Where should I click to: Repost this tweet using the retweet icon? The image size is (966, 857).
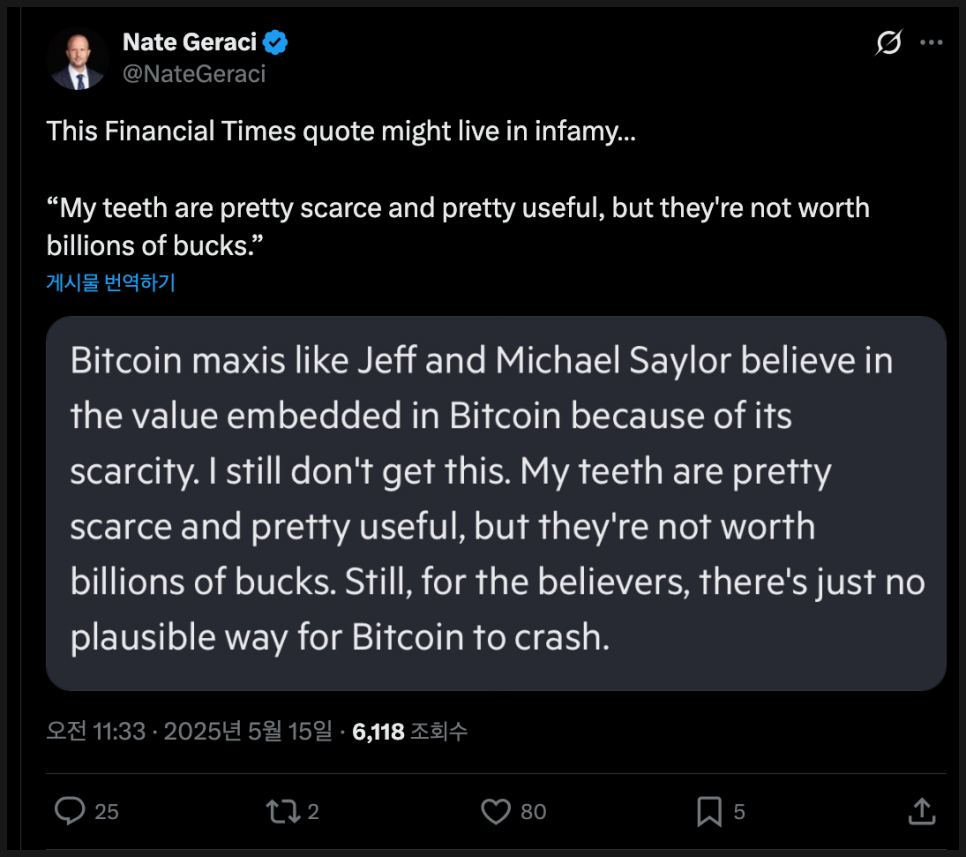(x=283, y=811)
